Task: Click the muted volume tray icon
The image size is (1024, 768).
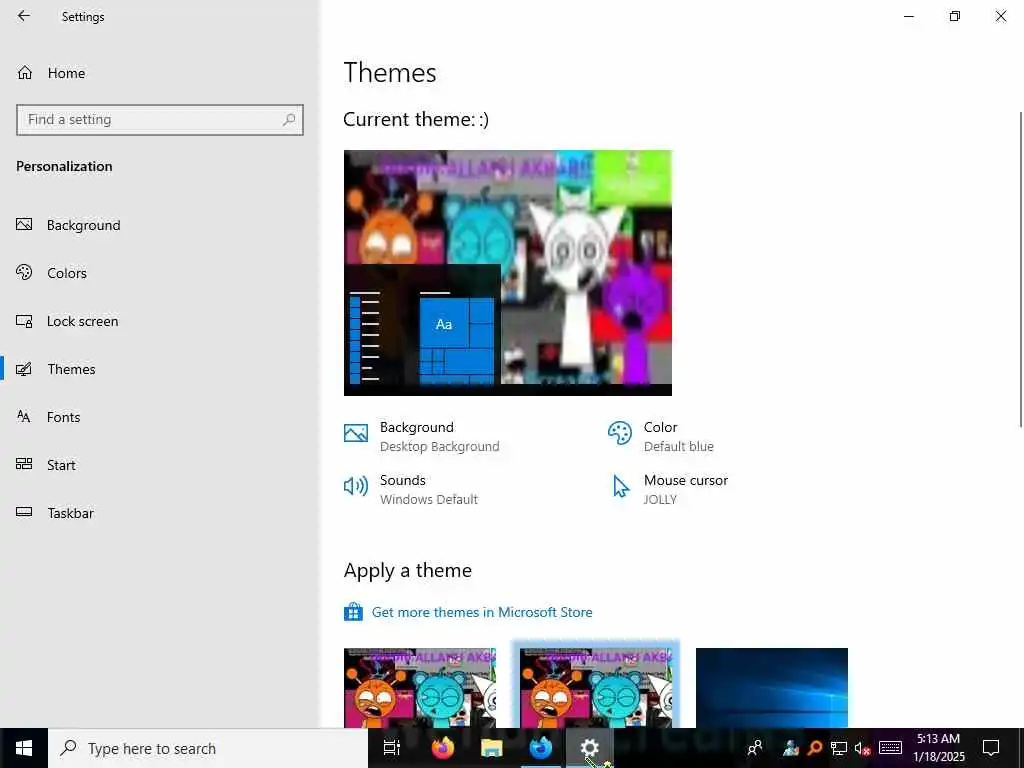Action: click(862, 748)
